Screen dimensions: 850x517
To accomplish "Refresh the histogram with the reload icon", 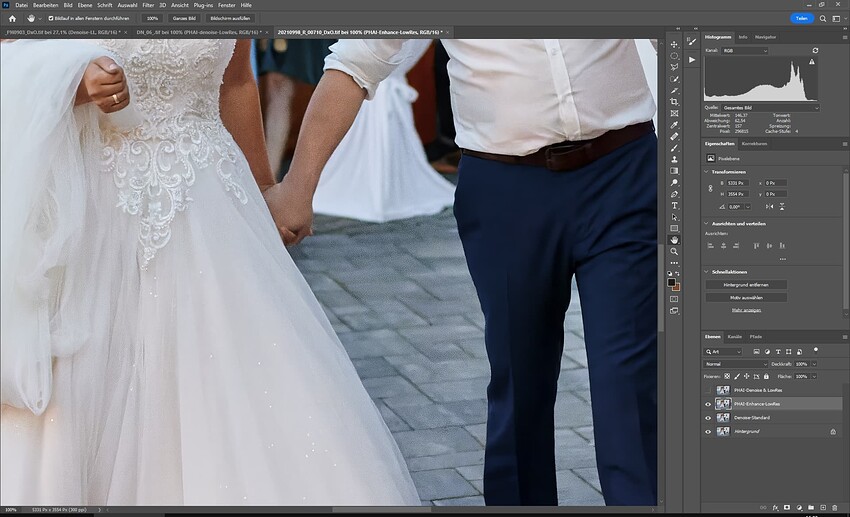I will click(x=817, y=49).
